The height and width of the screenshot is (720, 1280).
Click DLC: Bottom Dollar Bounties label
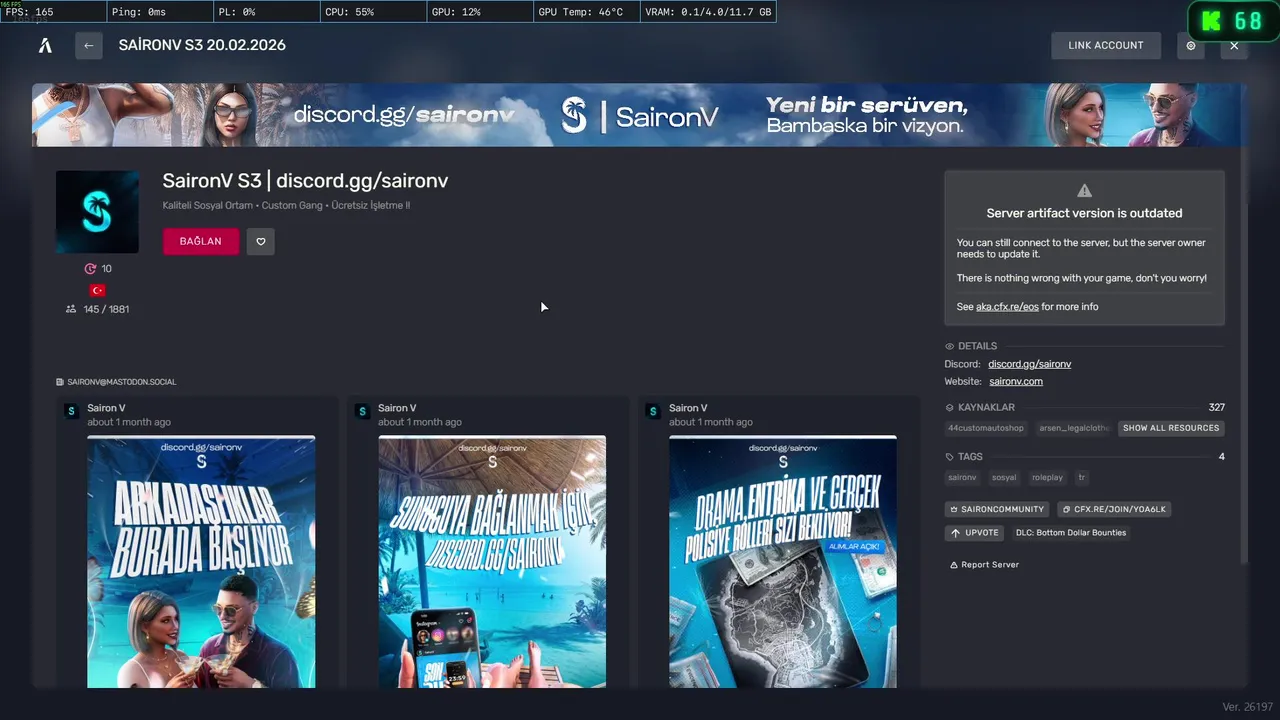click(x=1070, y=533)
